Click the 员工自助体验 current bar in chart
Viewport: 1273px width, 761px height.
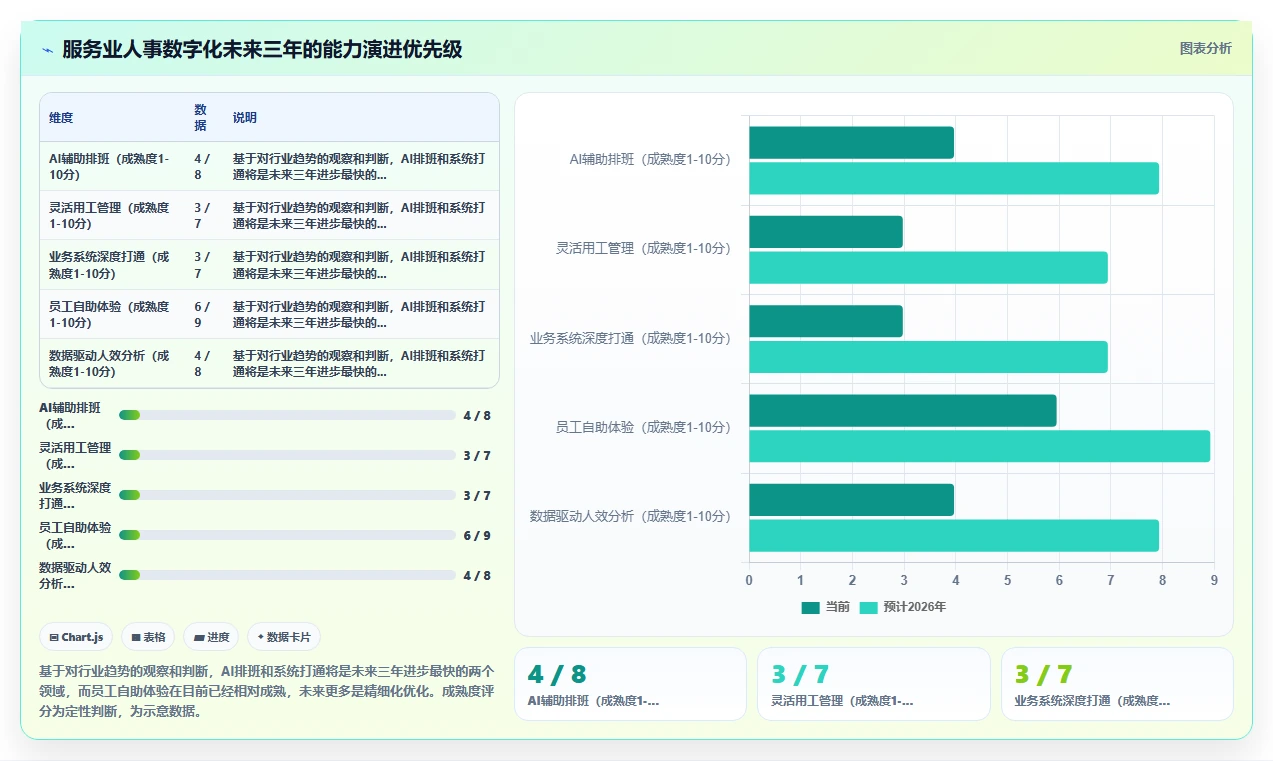coord(903,410)
